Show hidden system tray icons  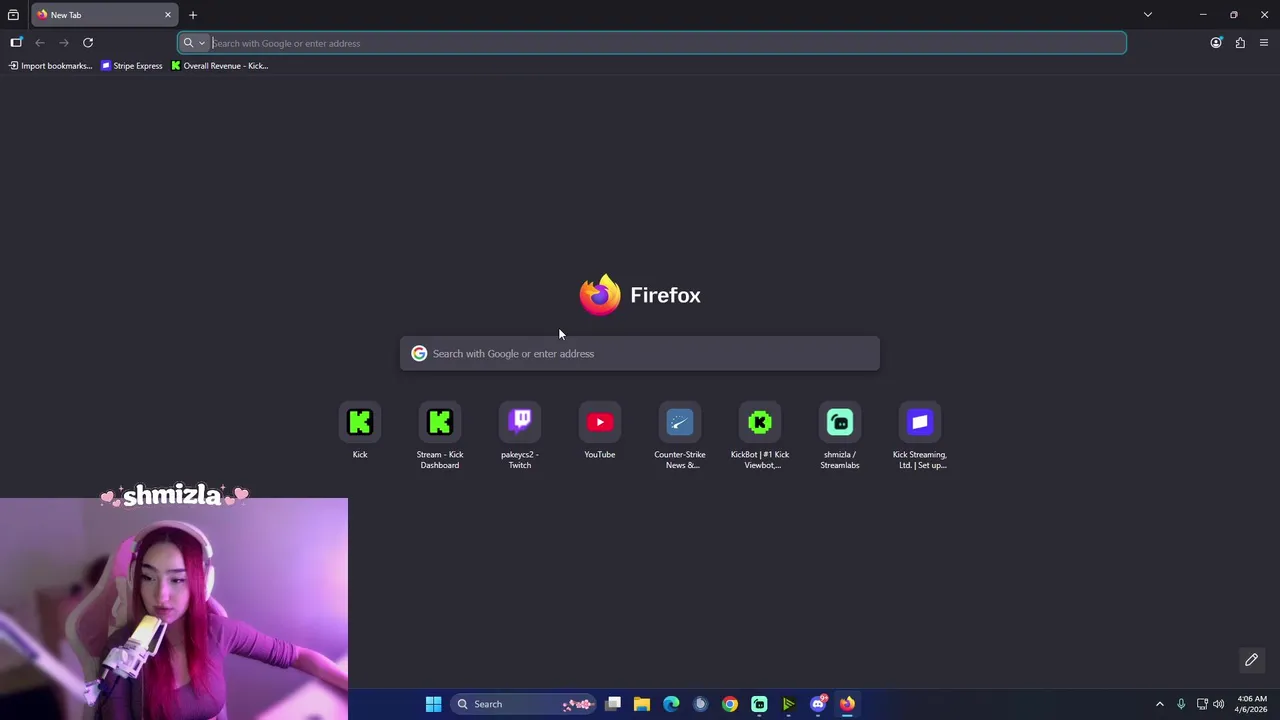click(x=1160, y=704)
